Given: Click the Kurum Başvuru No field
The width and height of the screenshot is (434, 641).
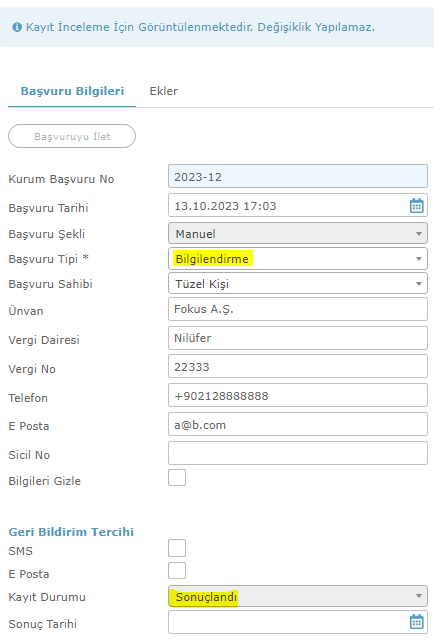Looking at the screenshot, I should (x=298, y=176).
